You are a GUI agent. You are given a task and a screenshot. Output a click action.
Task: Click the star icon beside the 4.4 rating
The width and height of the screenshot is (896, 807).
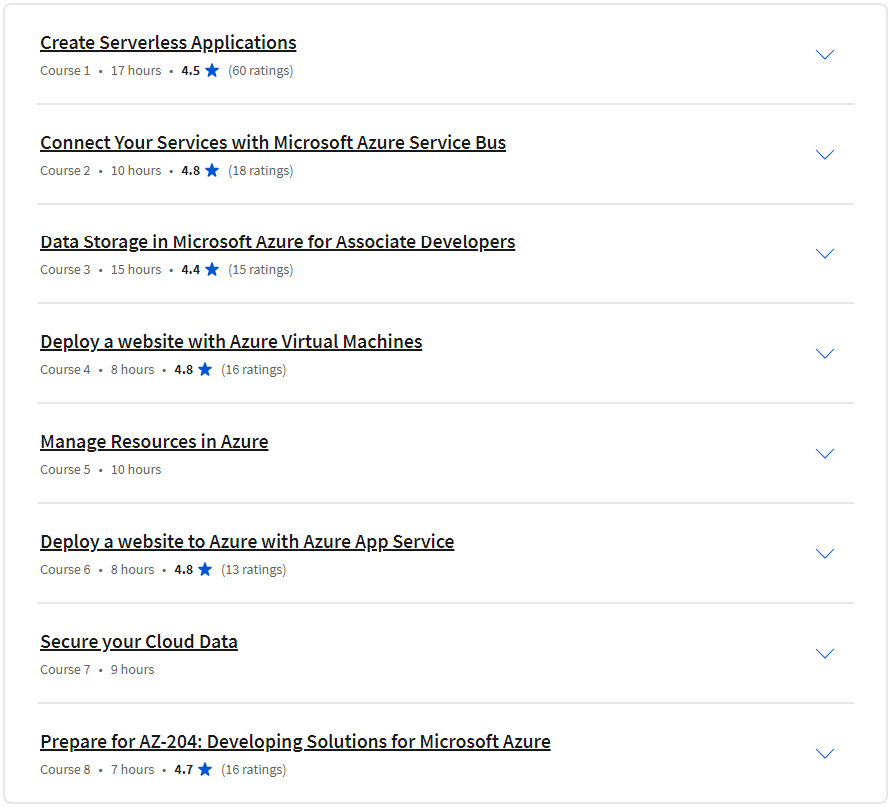(x=212, y=269)
